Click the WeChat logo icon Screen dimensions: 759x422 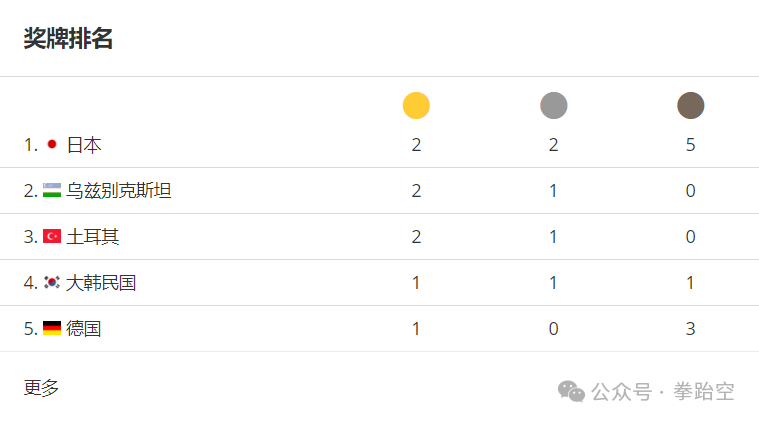pos(571,392)
